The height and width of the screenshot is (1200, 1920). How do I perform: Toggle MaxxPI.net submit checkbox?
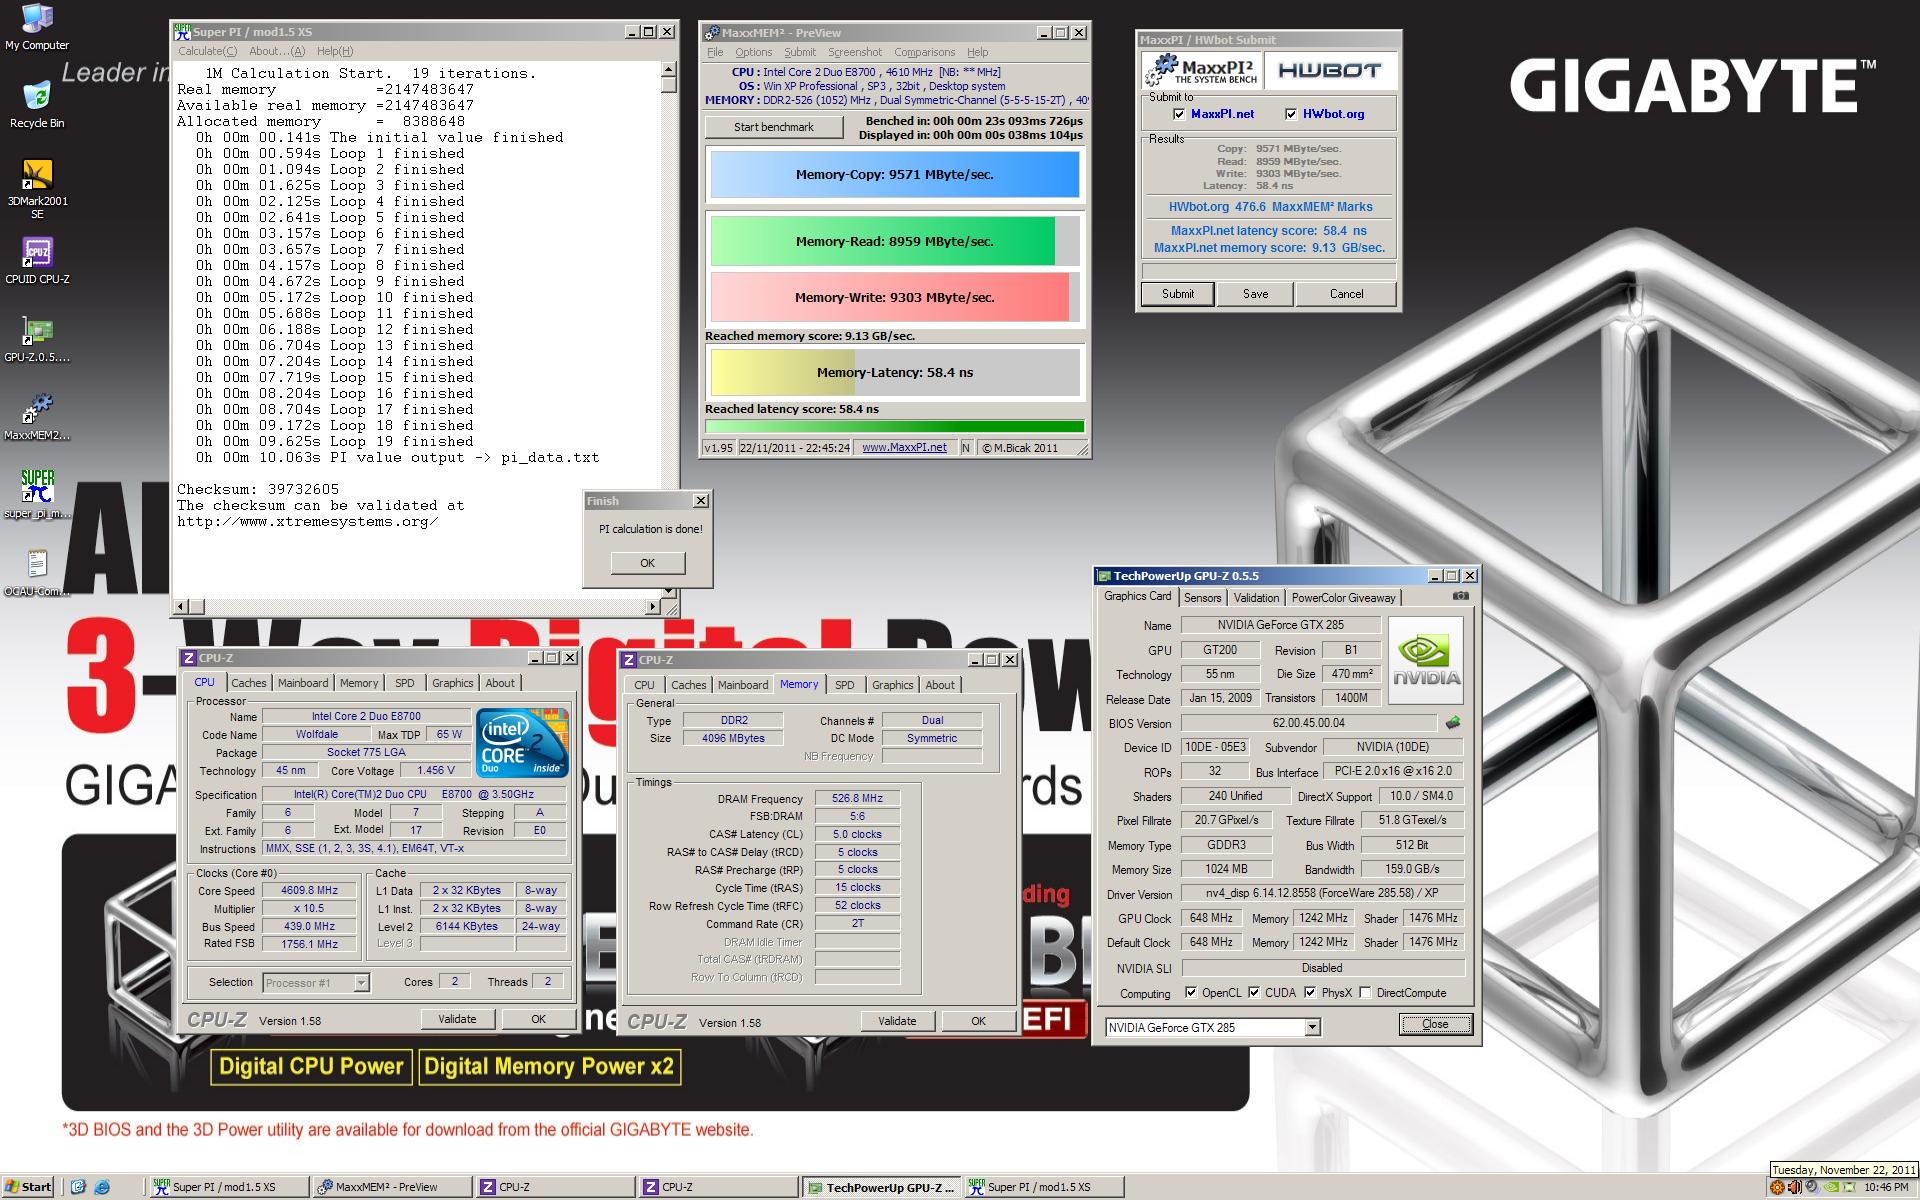1178,114
